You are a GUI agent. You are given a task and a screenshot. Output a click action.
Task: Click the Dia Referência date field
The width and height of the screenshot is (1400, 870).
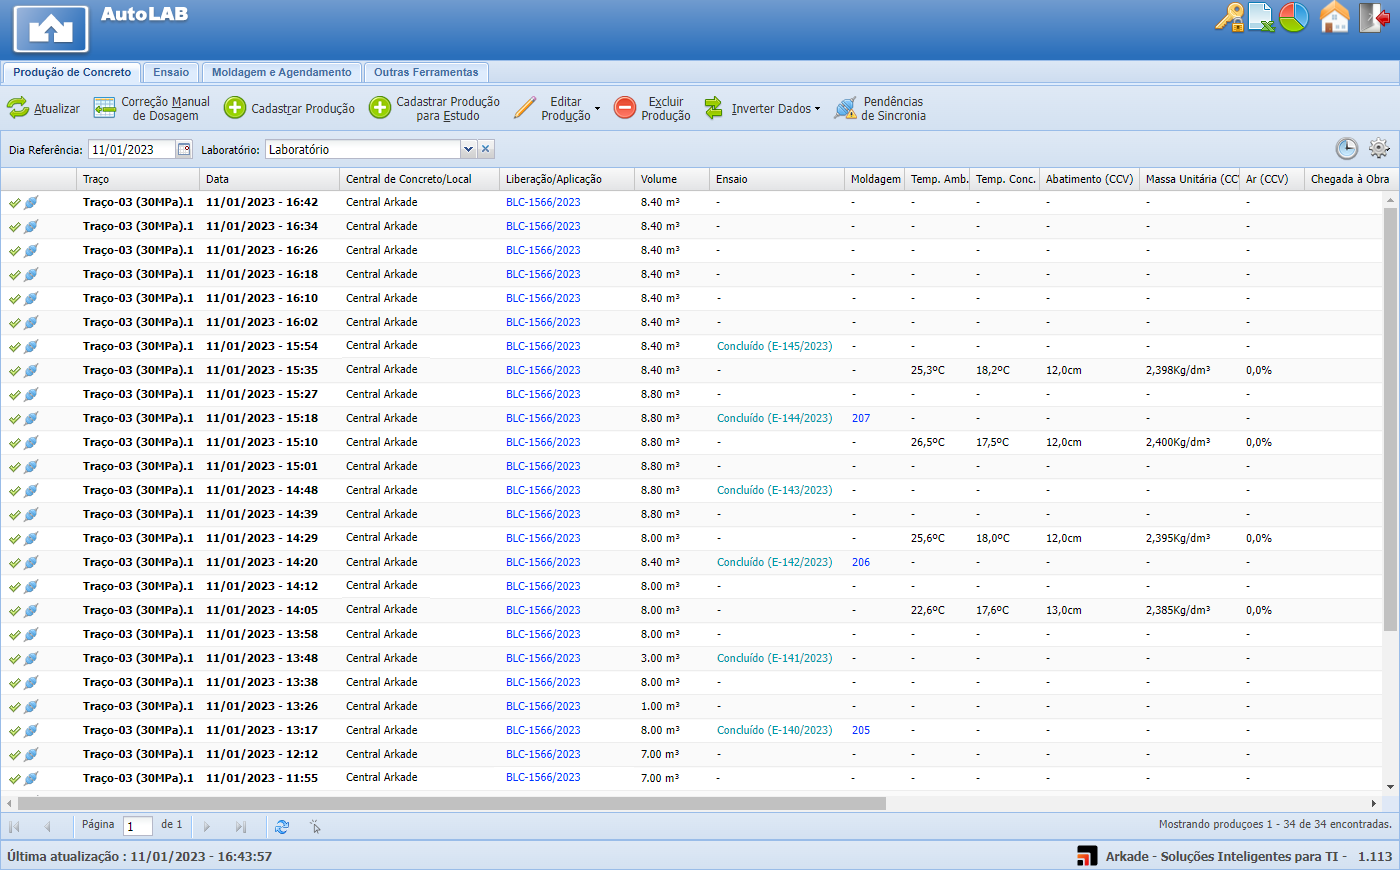coord(132,149)
